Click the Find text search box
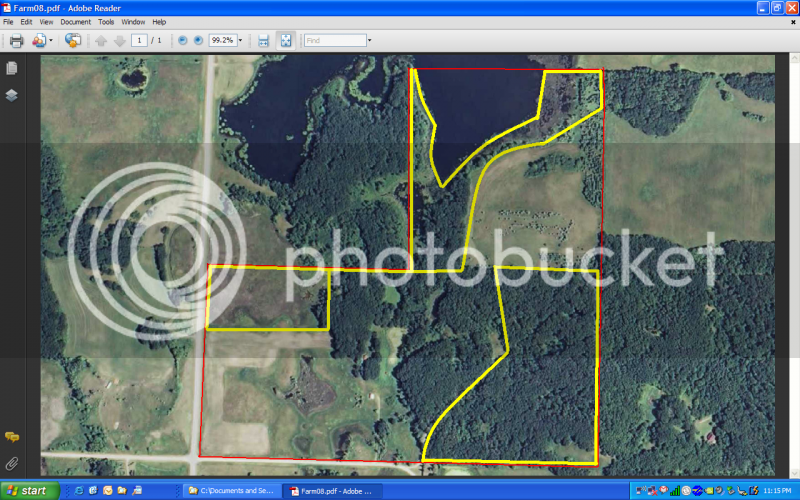Image resolution: width=800 pixels, height=500 pixels. coord(335,40)
